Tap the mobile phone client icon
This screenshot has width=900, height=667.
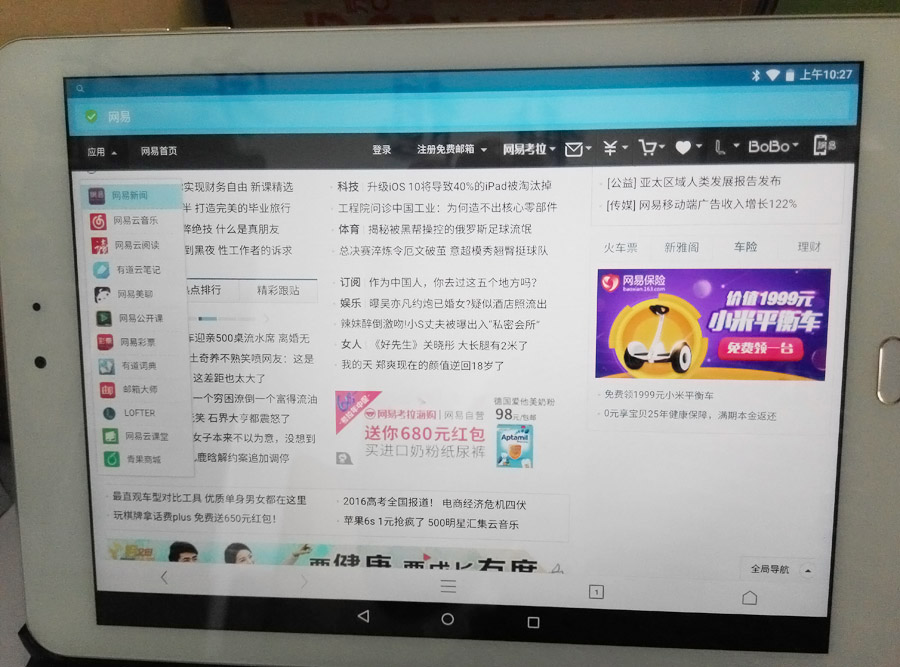coord(824,145)
